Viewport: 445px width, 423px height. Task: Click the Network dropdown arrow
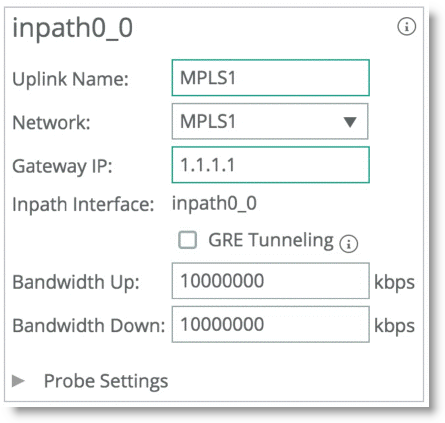point(350,122)
